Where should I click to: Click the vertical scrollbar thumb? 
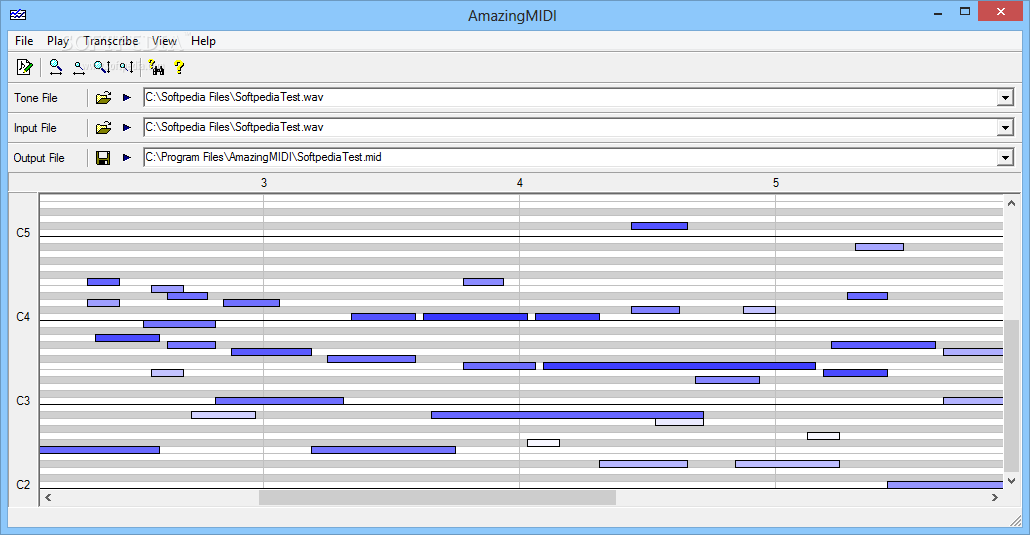click(x=1012, y=396)
